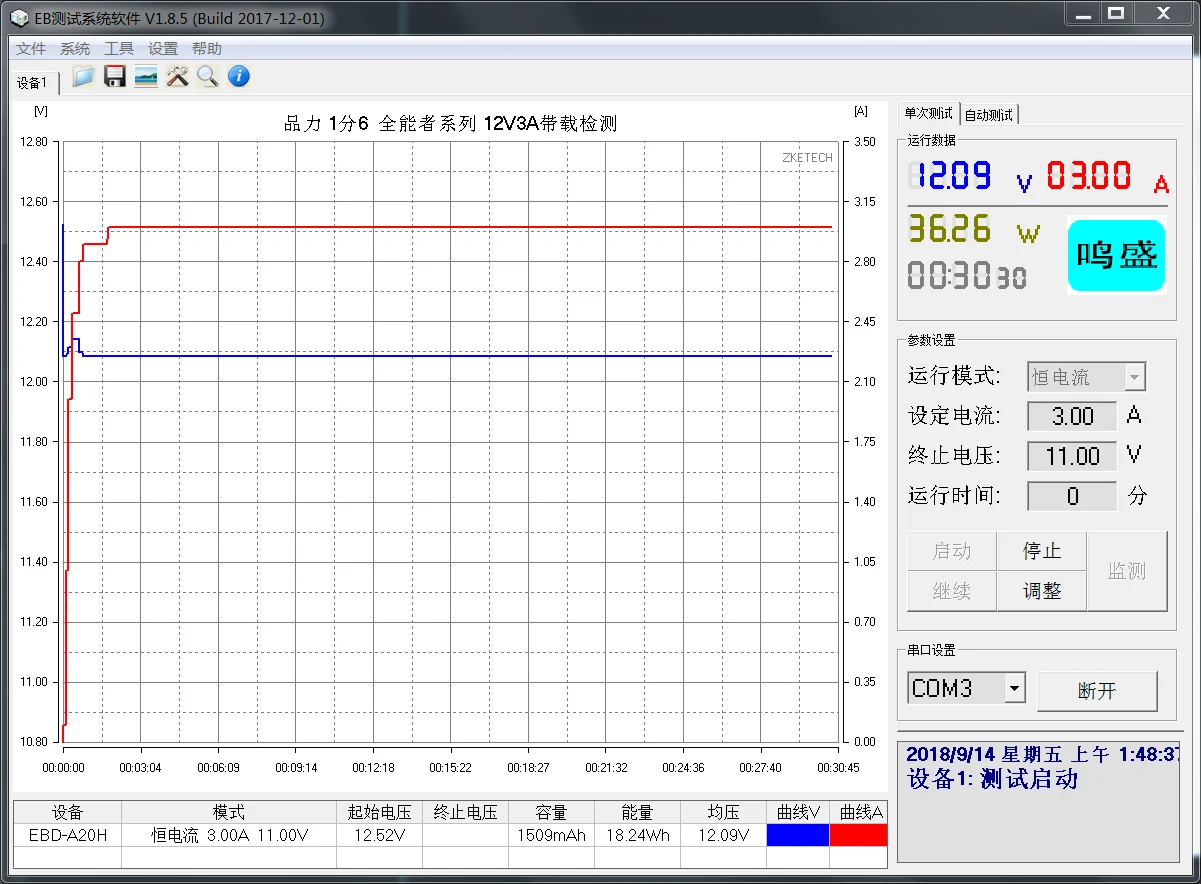This screenshot has width=1201, height=884.
Task: Open the 文件 menu
Action: click(31, 49)
